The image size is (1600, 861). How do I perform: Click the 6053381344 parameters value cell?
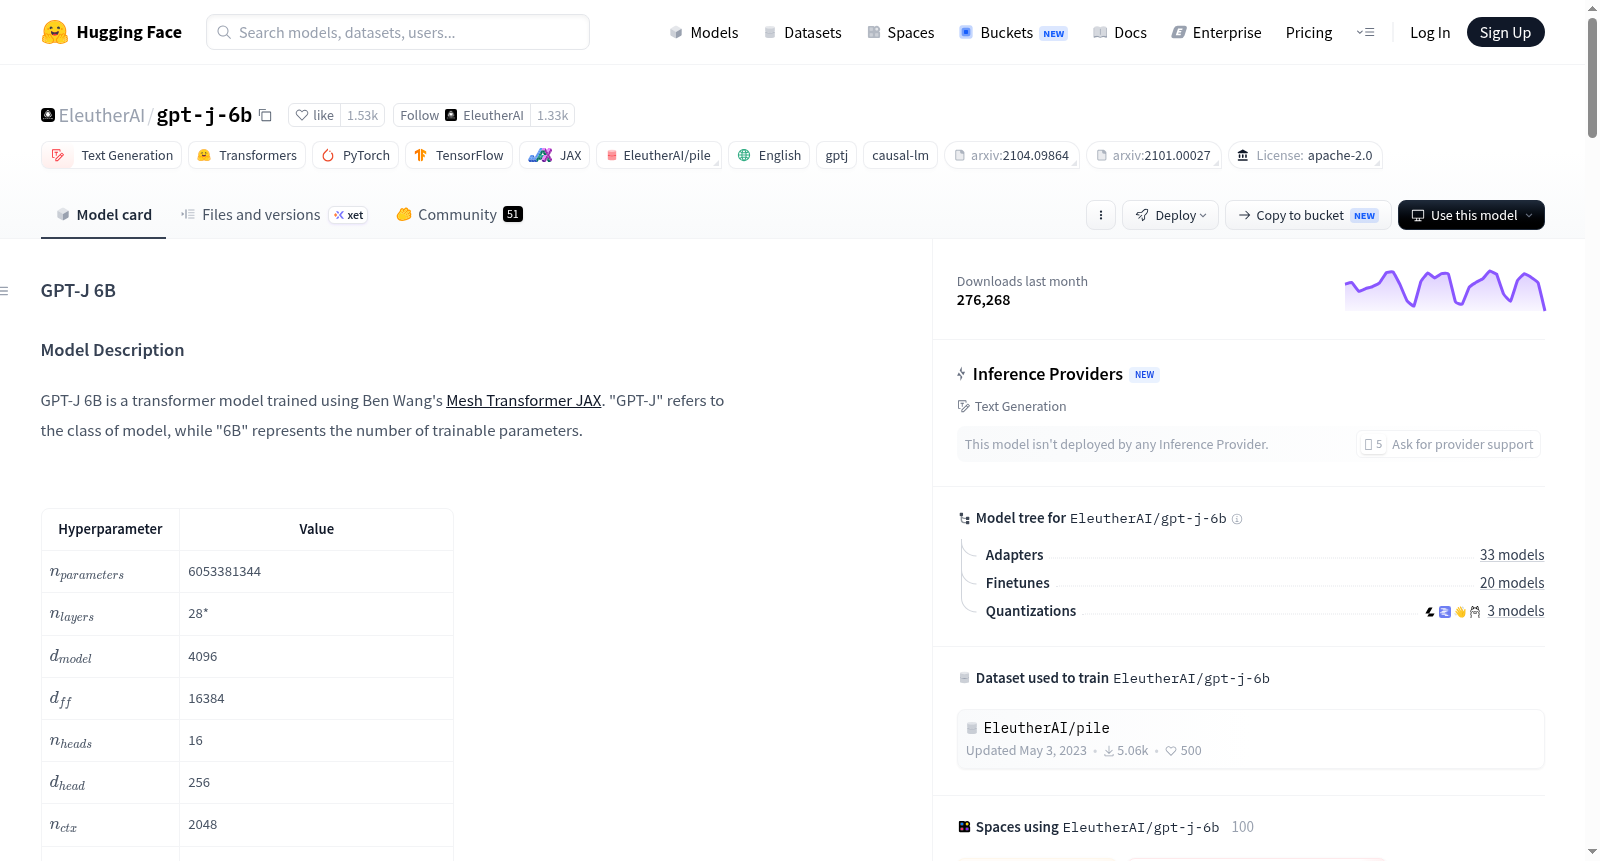[x=316, y=572]
